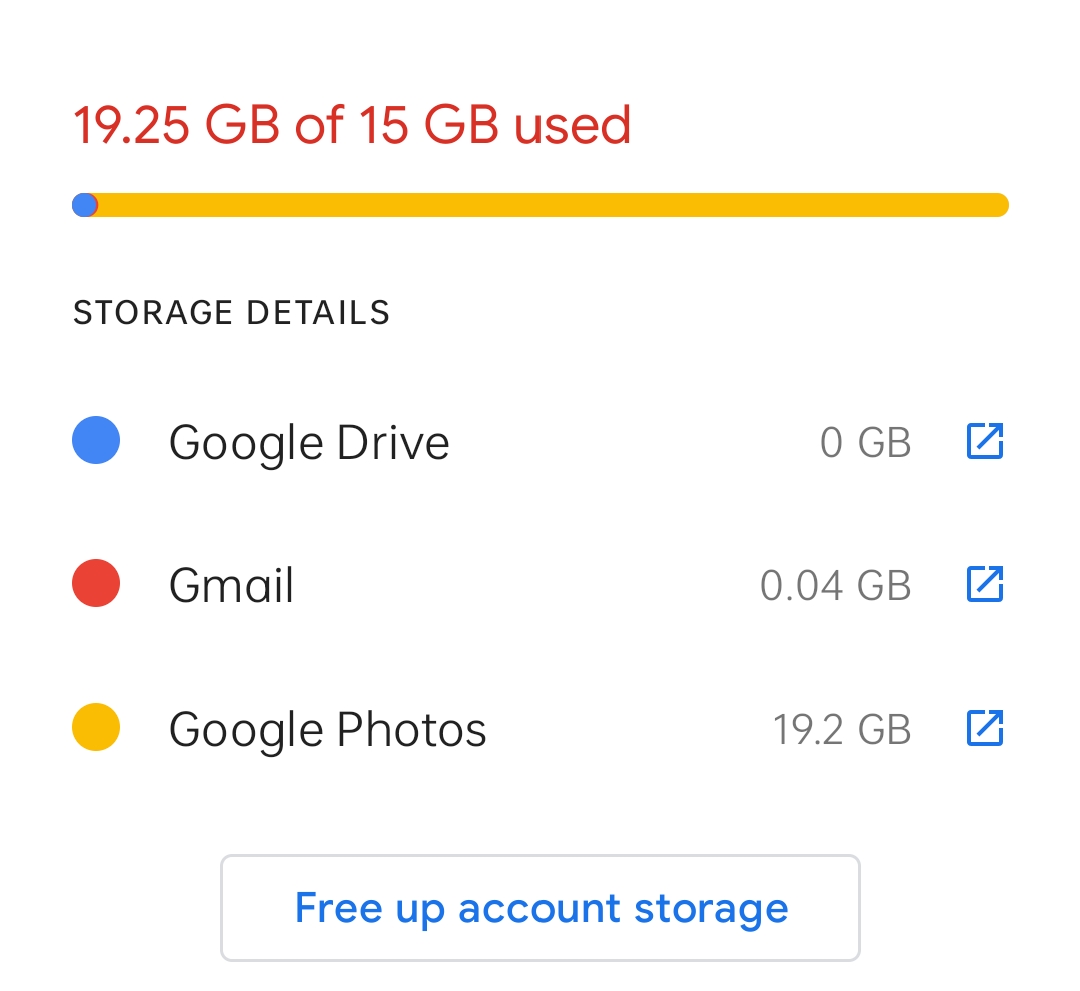Image resolution: width=1080 pixels, height=991 pixels.
Task: Click the word 'used' in the header
Action: tap(572, 125)
